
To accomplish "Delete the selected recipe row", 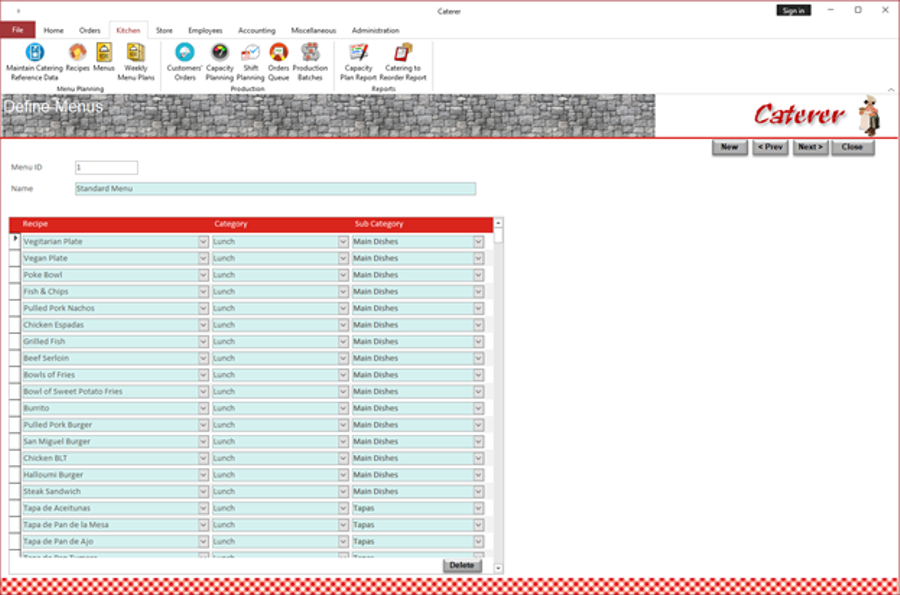I will (x=462, y=565).
